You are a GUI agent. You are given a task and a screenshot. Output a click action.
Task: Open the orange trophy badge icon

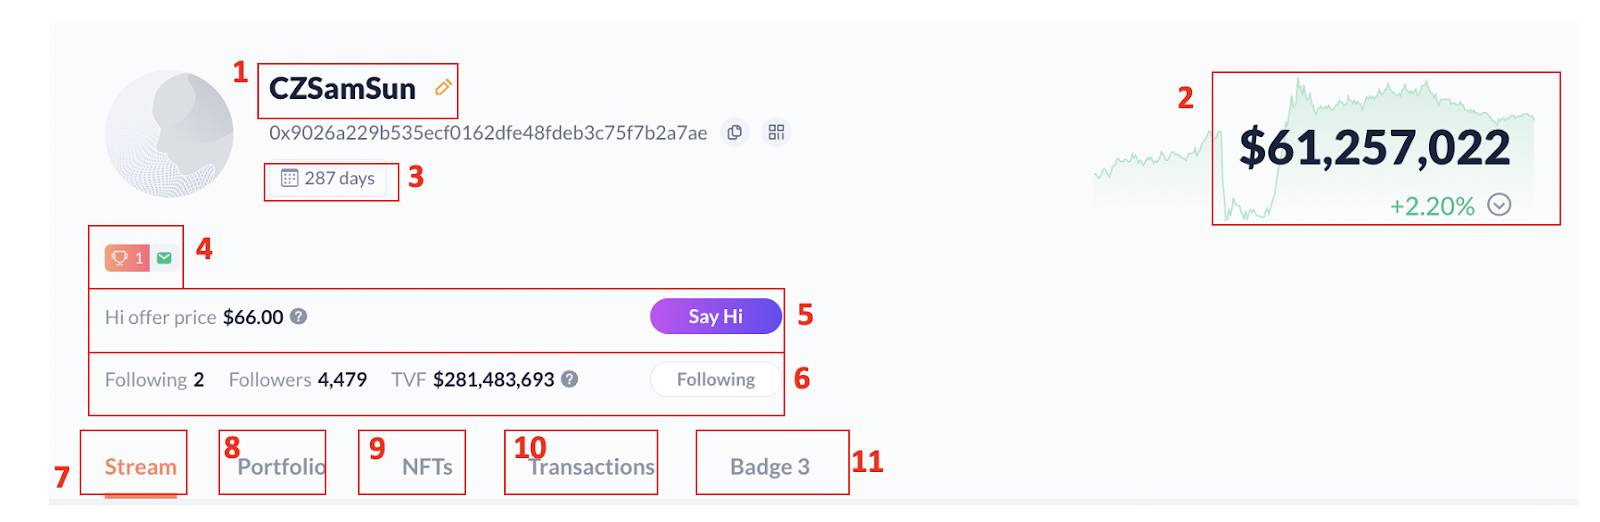127,258
